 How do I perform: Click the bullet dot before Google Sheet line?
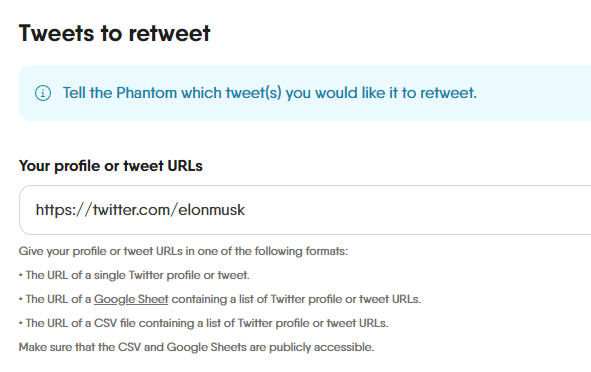pyautogui.click(x=21, y=300)
